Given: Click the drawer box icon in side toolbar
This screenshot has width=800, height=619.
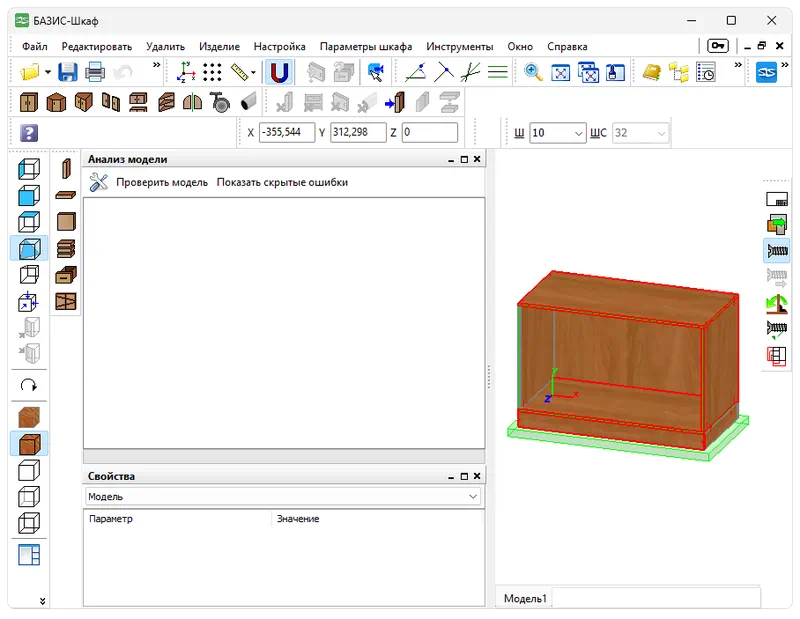Looking at the screenshot, I should click(66, 275).
